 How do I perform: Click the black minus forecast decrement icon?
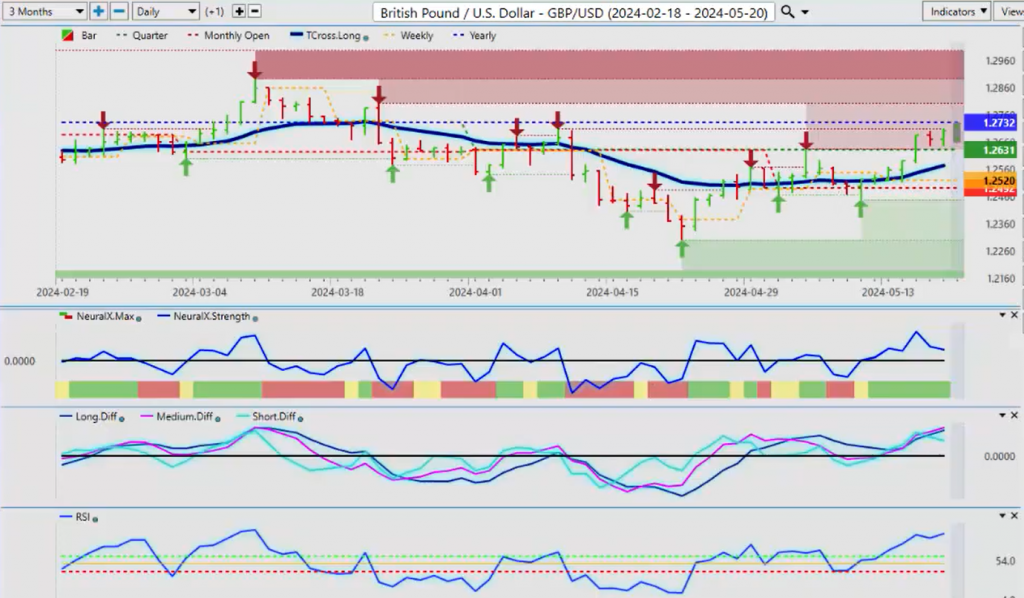[x=255, y=11]
